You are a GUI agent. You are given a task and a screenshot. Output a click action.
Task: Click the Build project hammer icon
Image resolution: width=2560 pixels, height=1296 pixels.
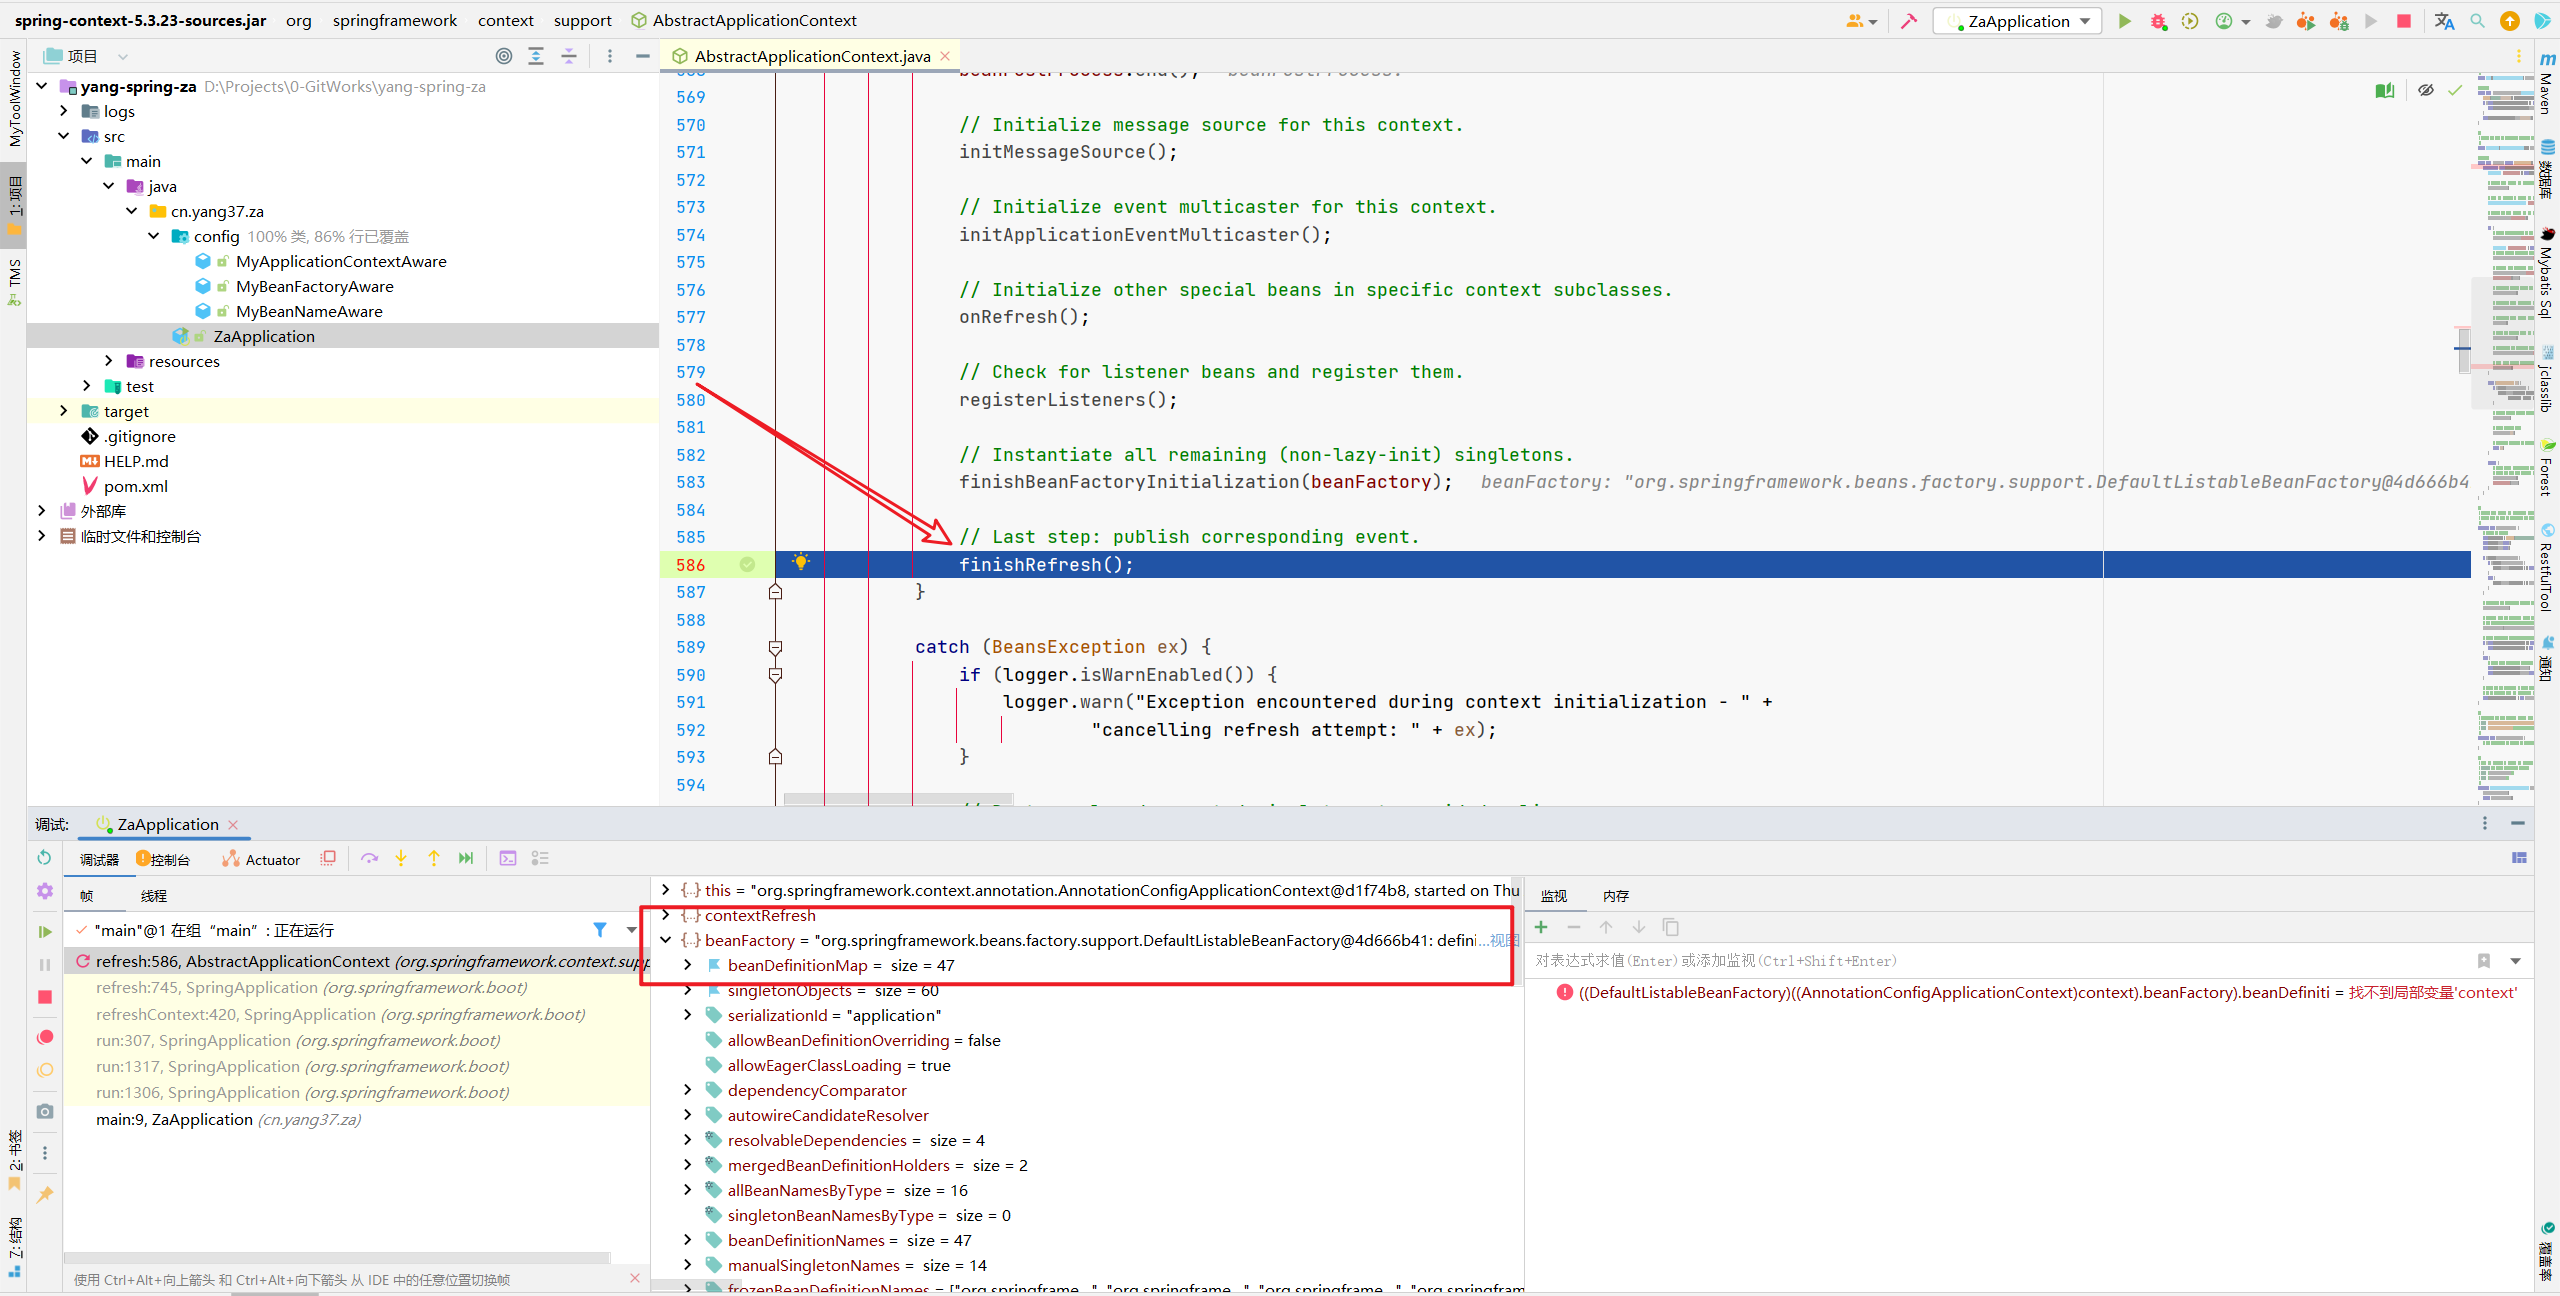1909,21
